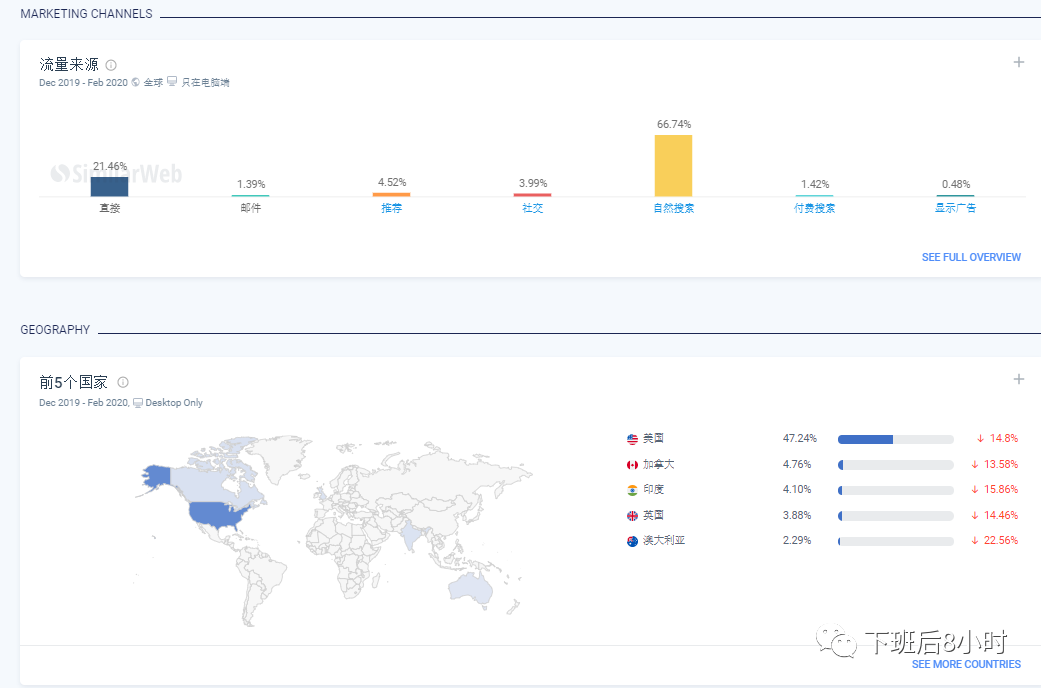Viewport: 1041px width, 688px height.
Task: Click India on the world map
Action: [x=412, y=535]
